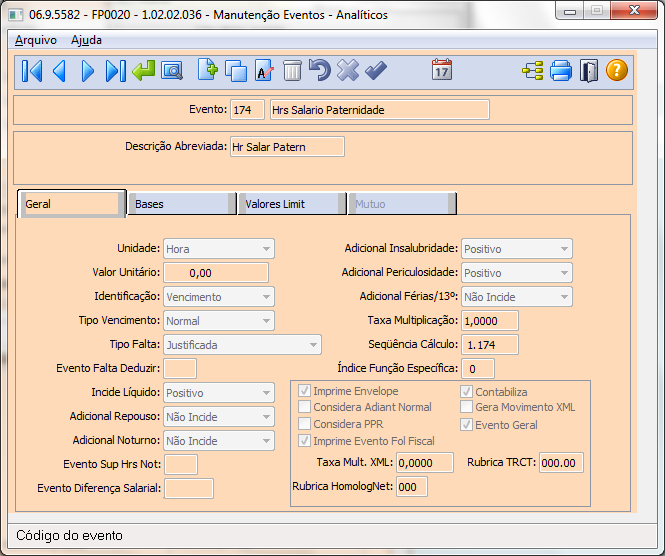The image size is (665, 556).
Task: Open the Adicional Periculosidade dropdown
Action: (517, 273)
